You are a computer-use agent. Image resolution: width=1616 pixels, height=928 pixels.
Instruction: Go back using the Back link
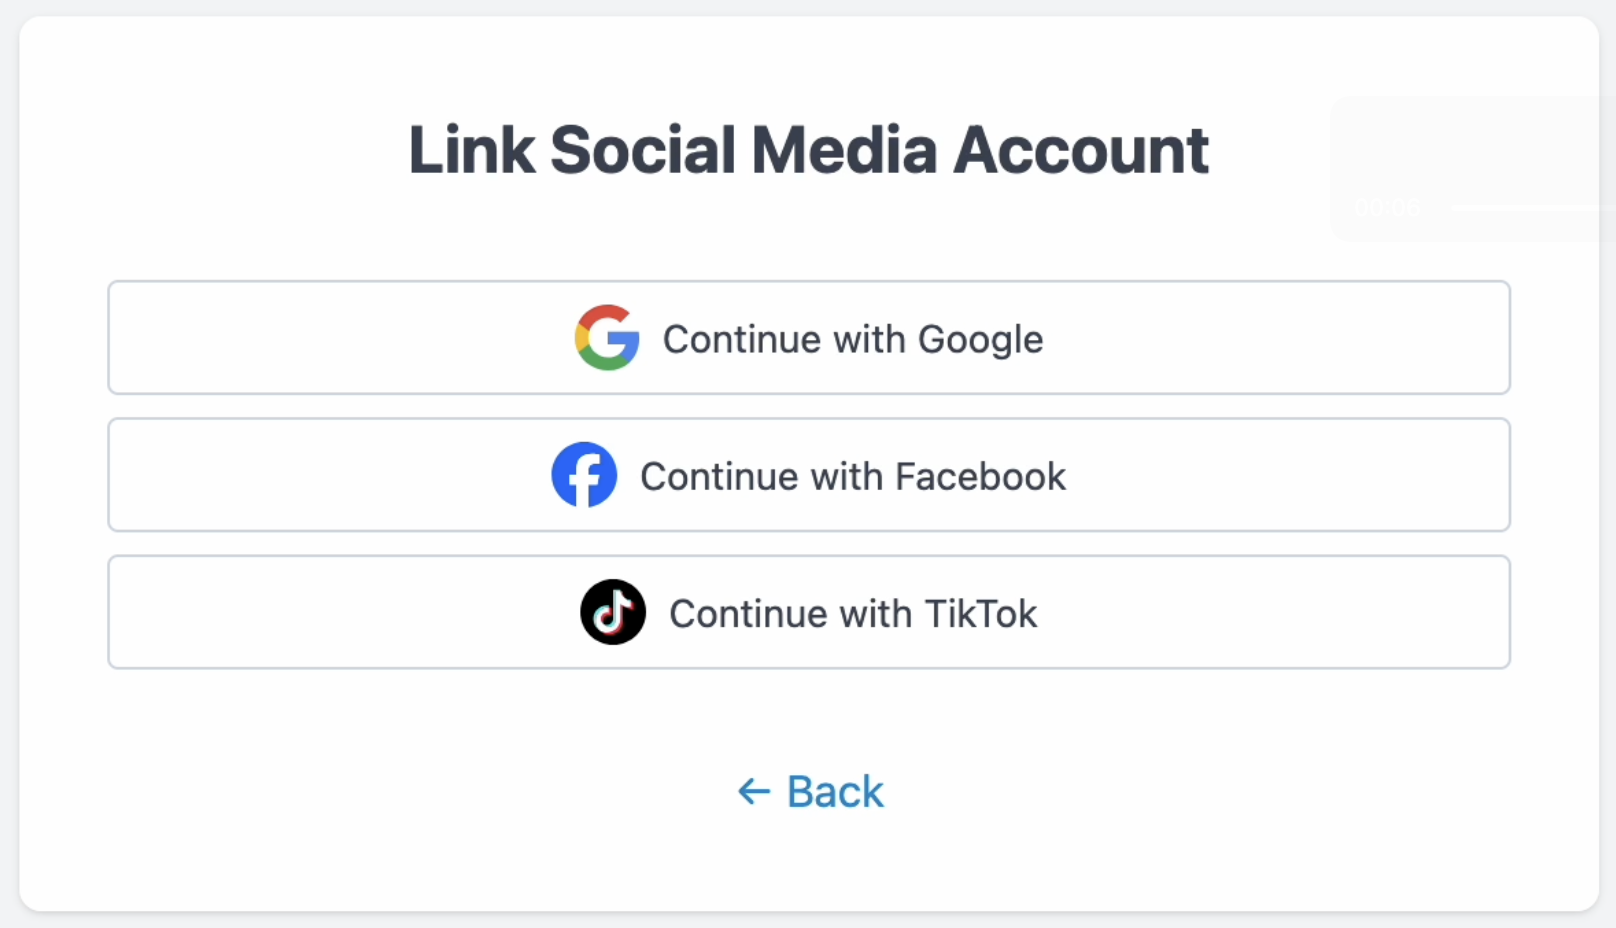coord(811,792)
